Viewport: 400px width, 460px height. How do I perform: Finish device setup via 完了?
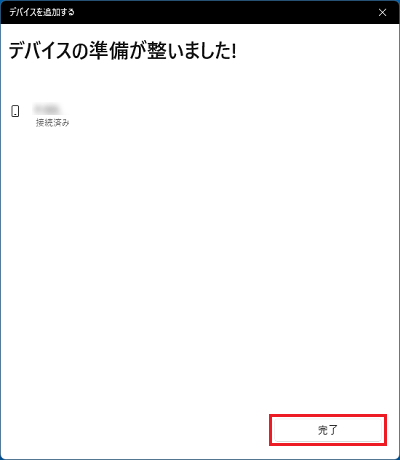(x=328, y=430)
